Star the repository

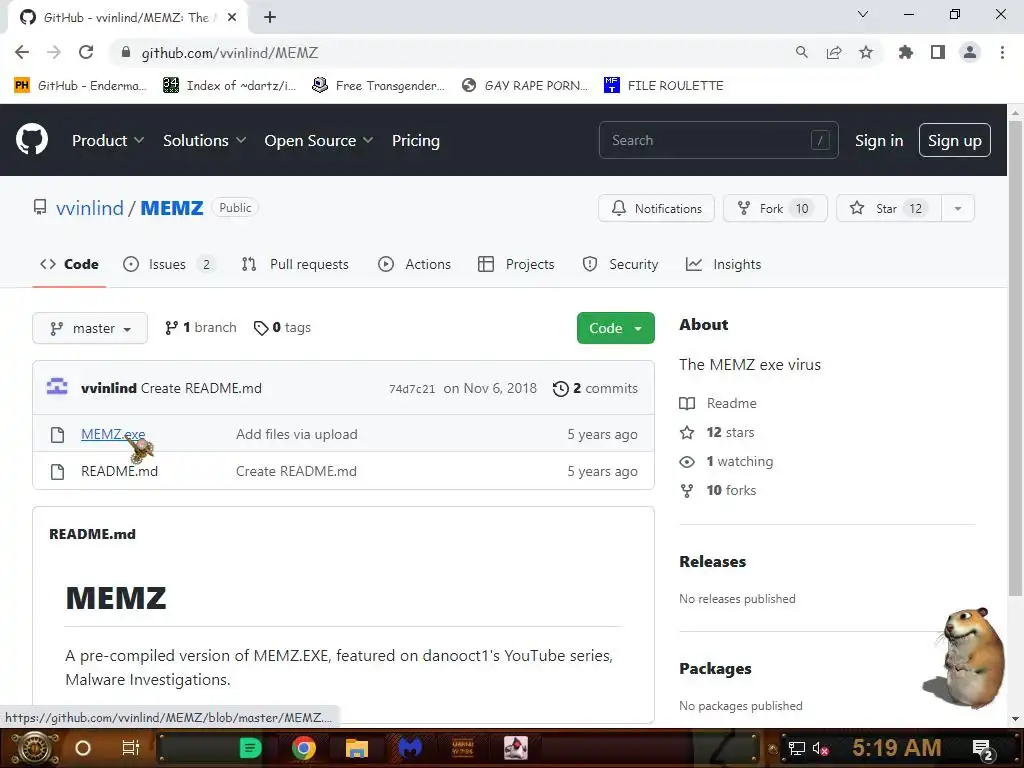click(889, 208)
